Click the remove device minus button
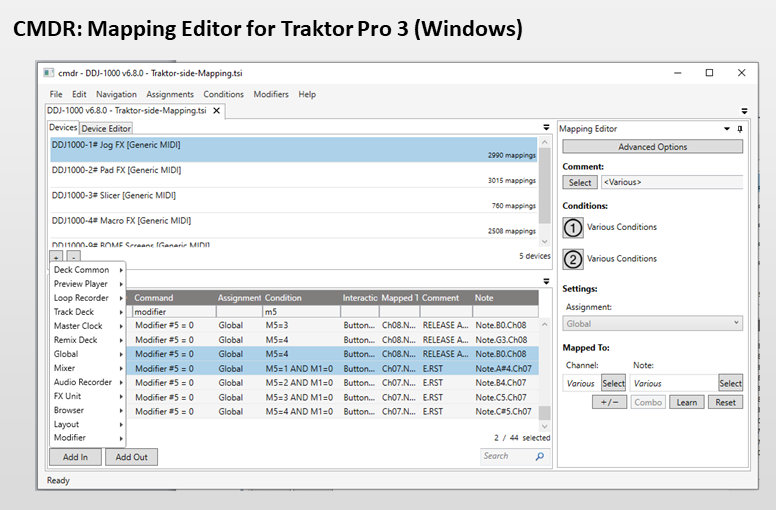This screenshot has width=776, height=510. click(73, 257)
